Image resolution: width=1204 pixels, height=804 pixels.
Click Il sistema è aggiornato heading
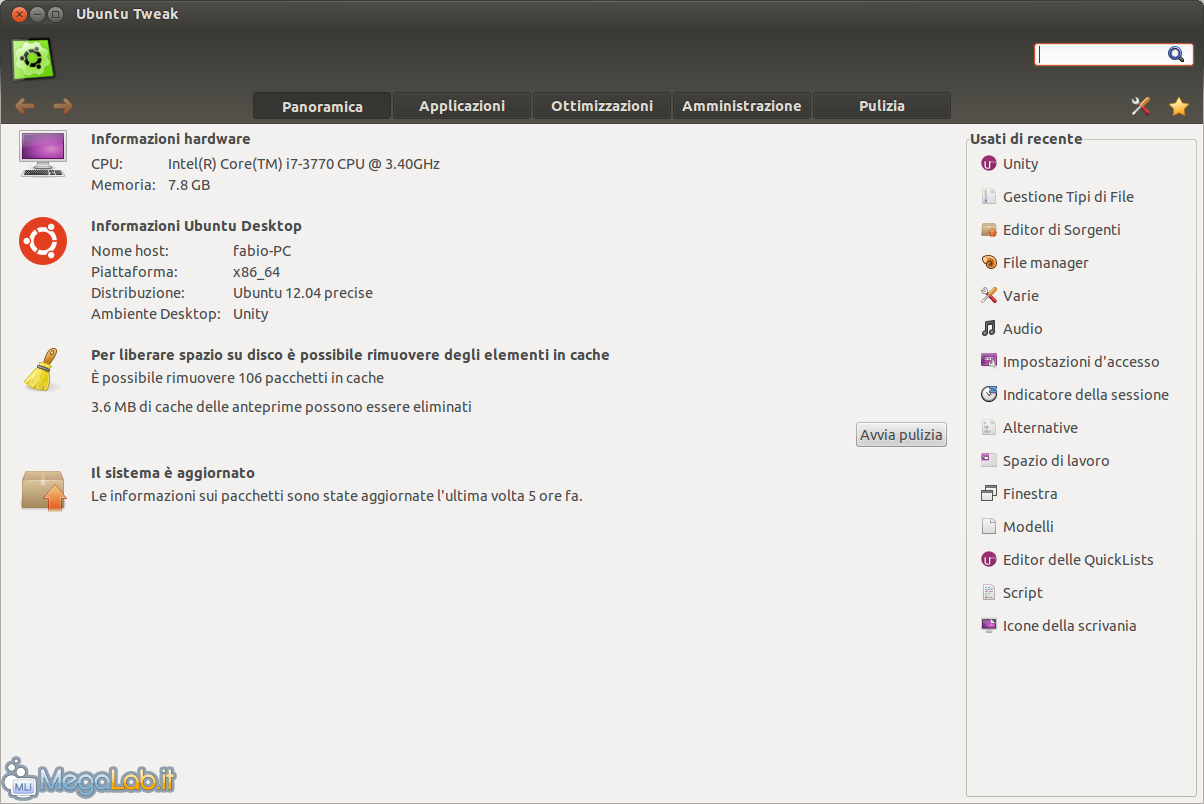tap(173, 473)
